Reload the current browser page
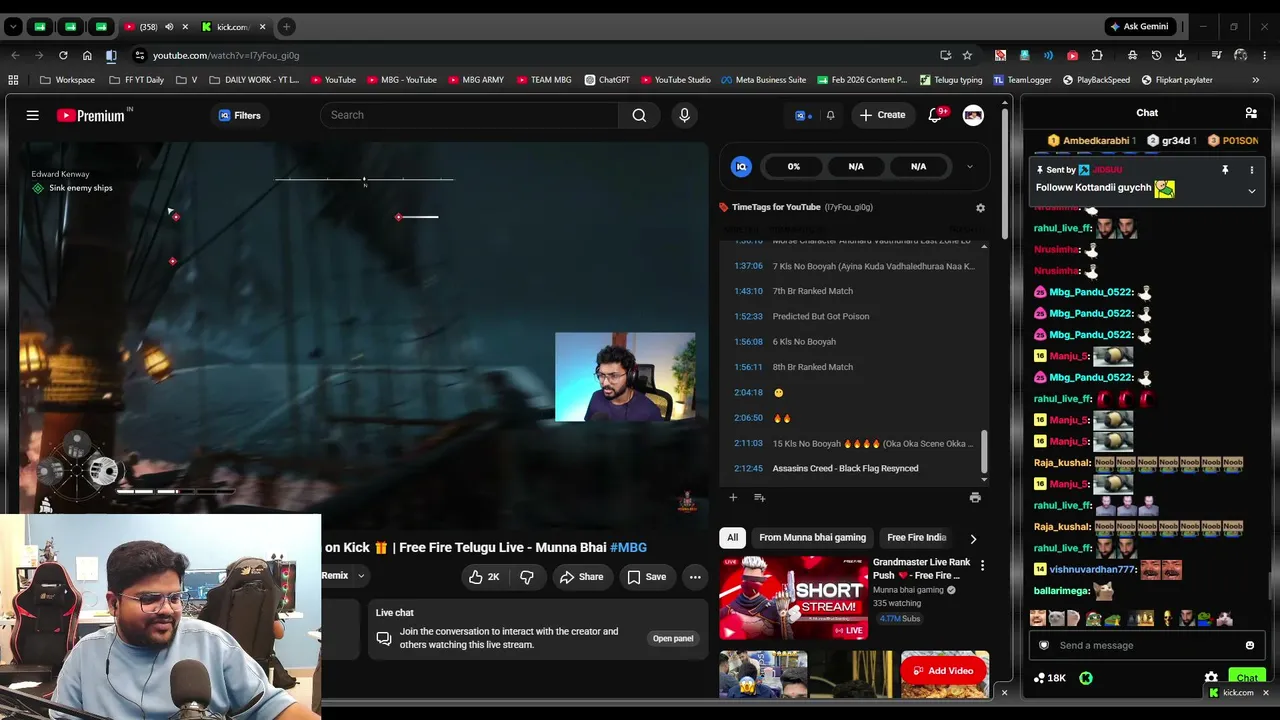This screenshot has height=720, width=1280. click(x=63, y=55)
